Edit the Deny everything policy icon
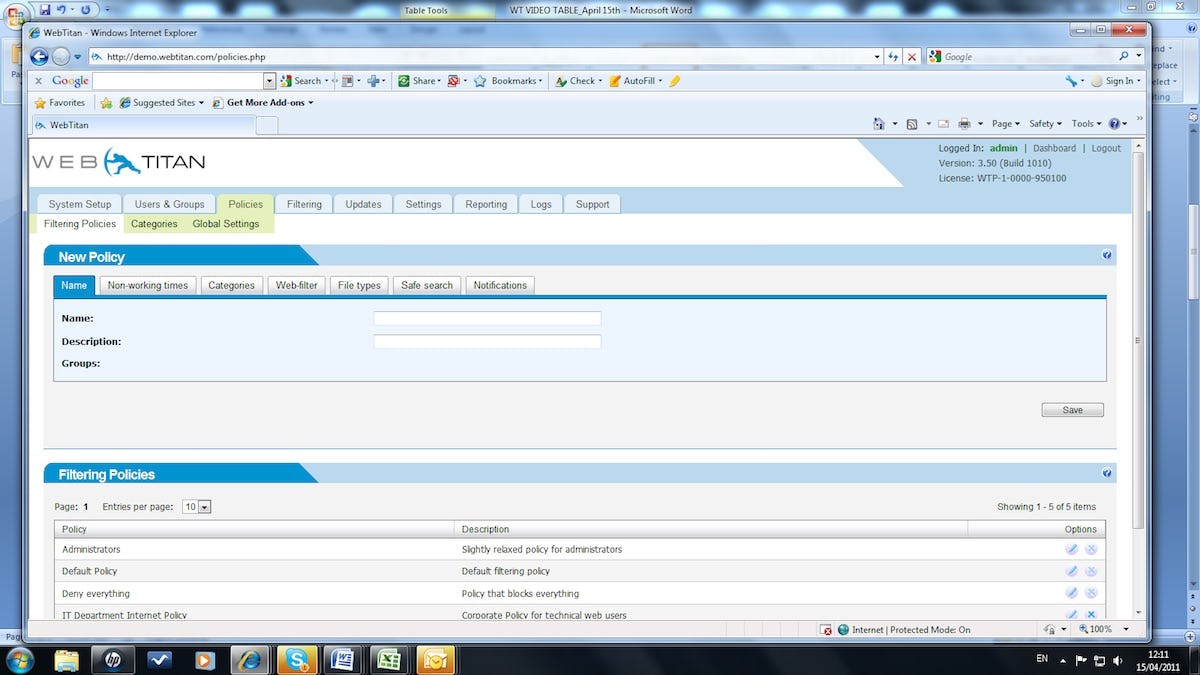 [x=1071, y=593]
